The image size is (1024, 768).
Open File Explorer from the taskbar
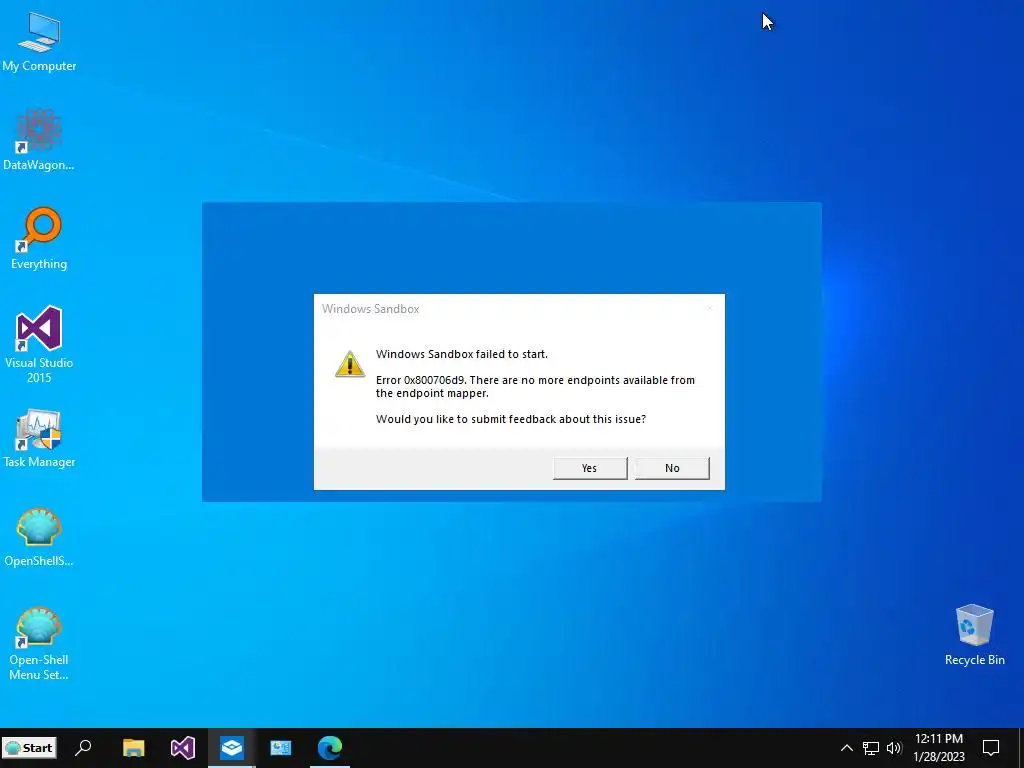pyautogui.click(x=134, y=748)
